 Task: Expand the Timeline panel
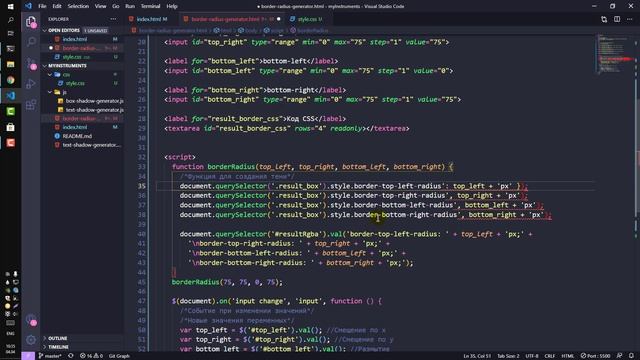coord(58,347)
